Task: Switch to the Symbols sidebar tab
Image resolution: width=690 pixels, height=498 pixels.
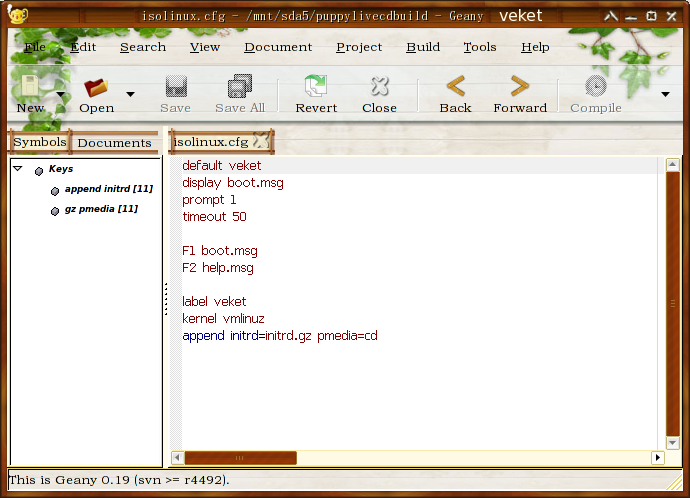Action: tap(40, 142)
